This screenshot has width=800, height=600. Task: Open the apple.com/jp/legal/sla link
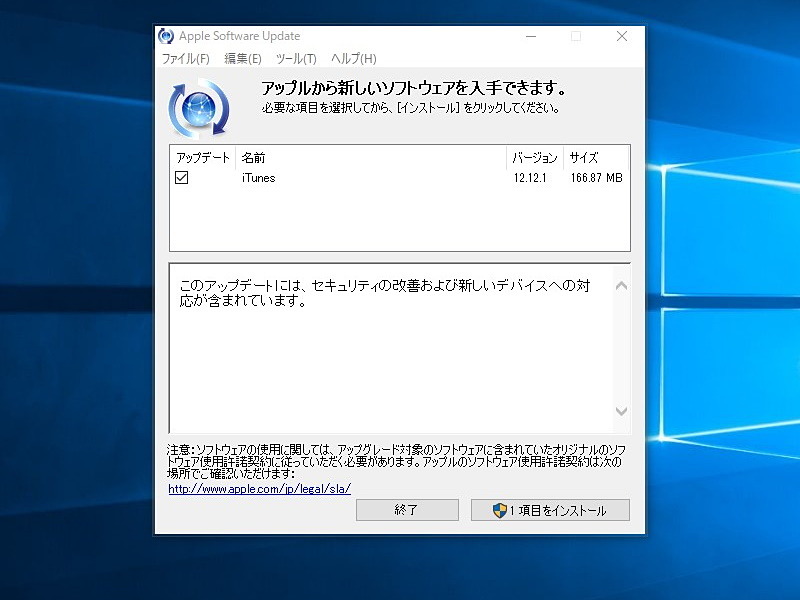[x=260, y=489]
